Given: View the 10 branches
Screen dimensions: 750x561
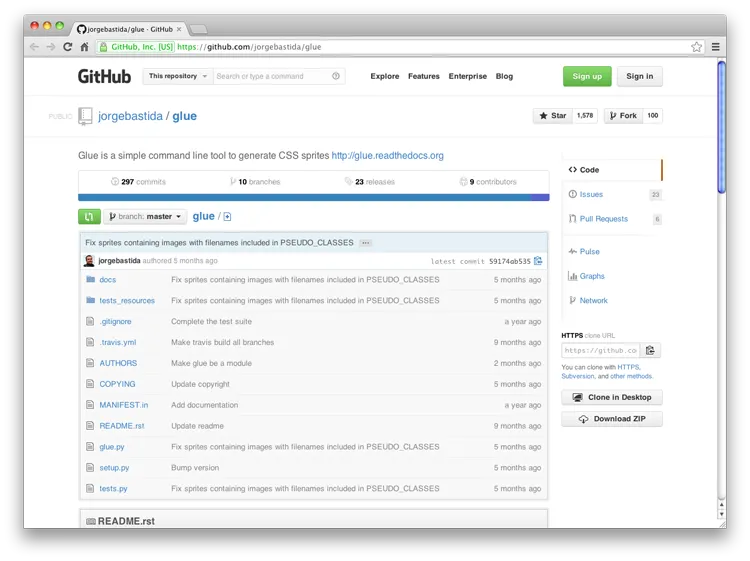Looking at the screenshot, I should (x=255, y=182).
